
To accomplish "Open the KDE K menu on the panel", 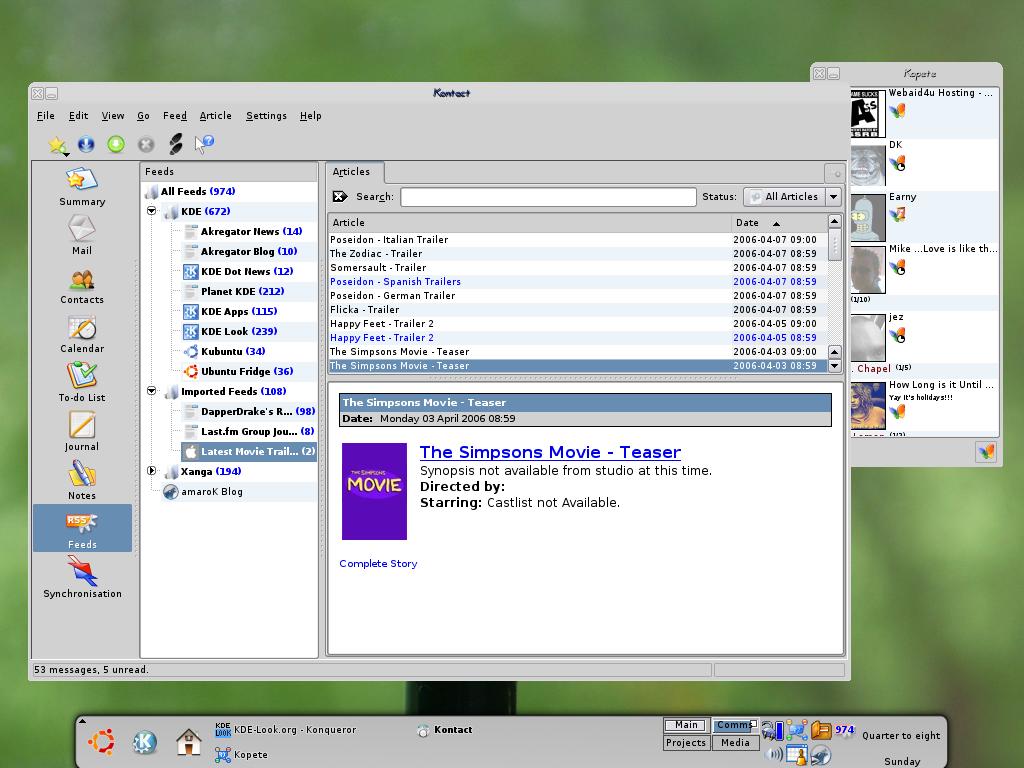I will point(144,742).
